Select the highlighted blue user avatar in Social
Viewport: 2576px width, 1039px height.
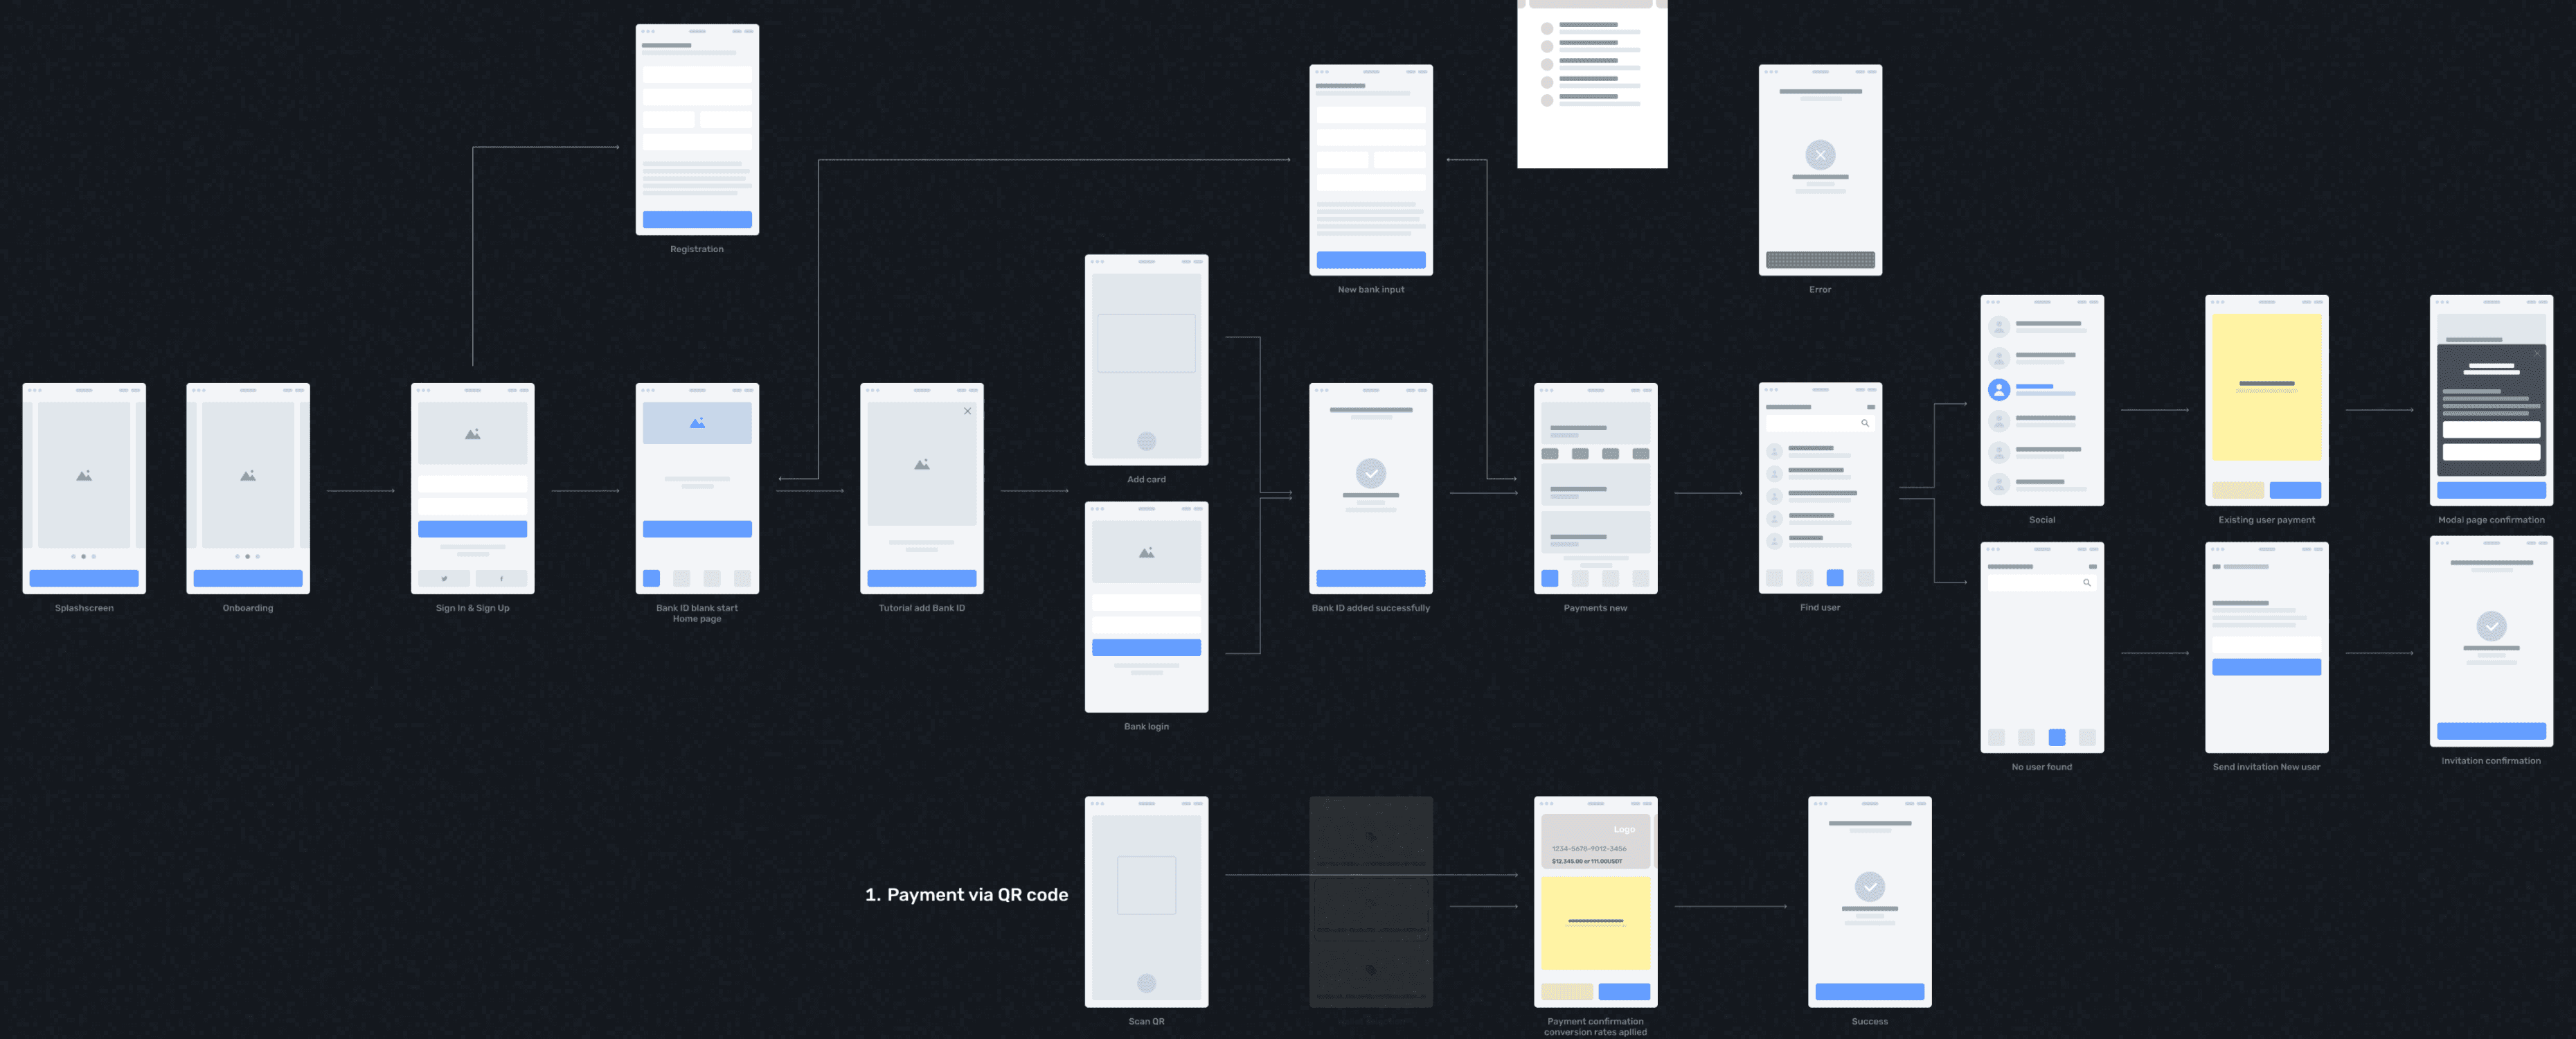coord(1998,389)
